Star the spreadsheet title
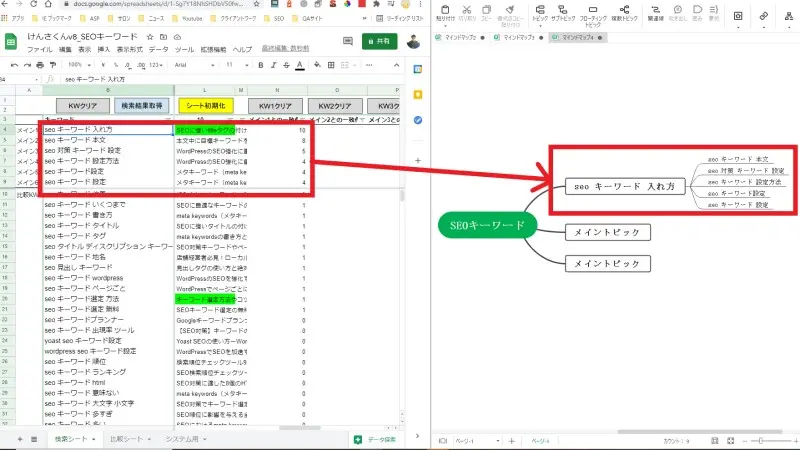This screenshot has width=800, height=450. tap(148, 36)
